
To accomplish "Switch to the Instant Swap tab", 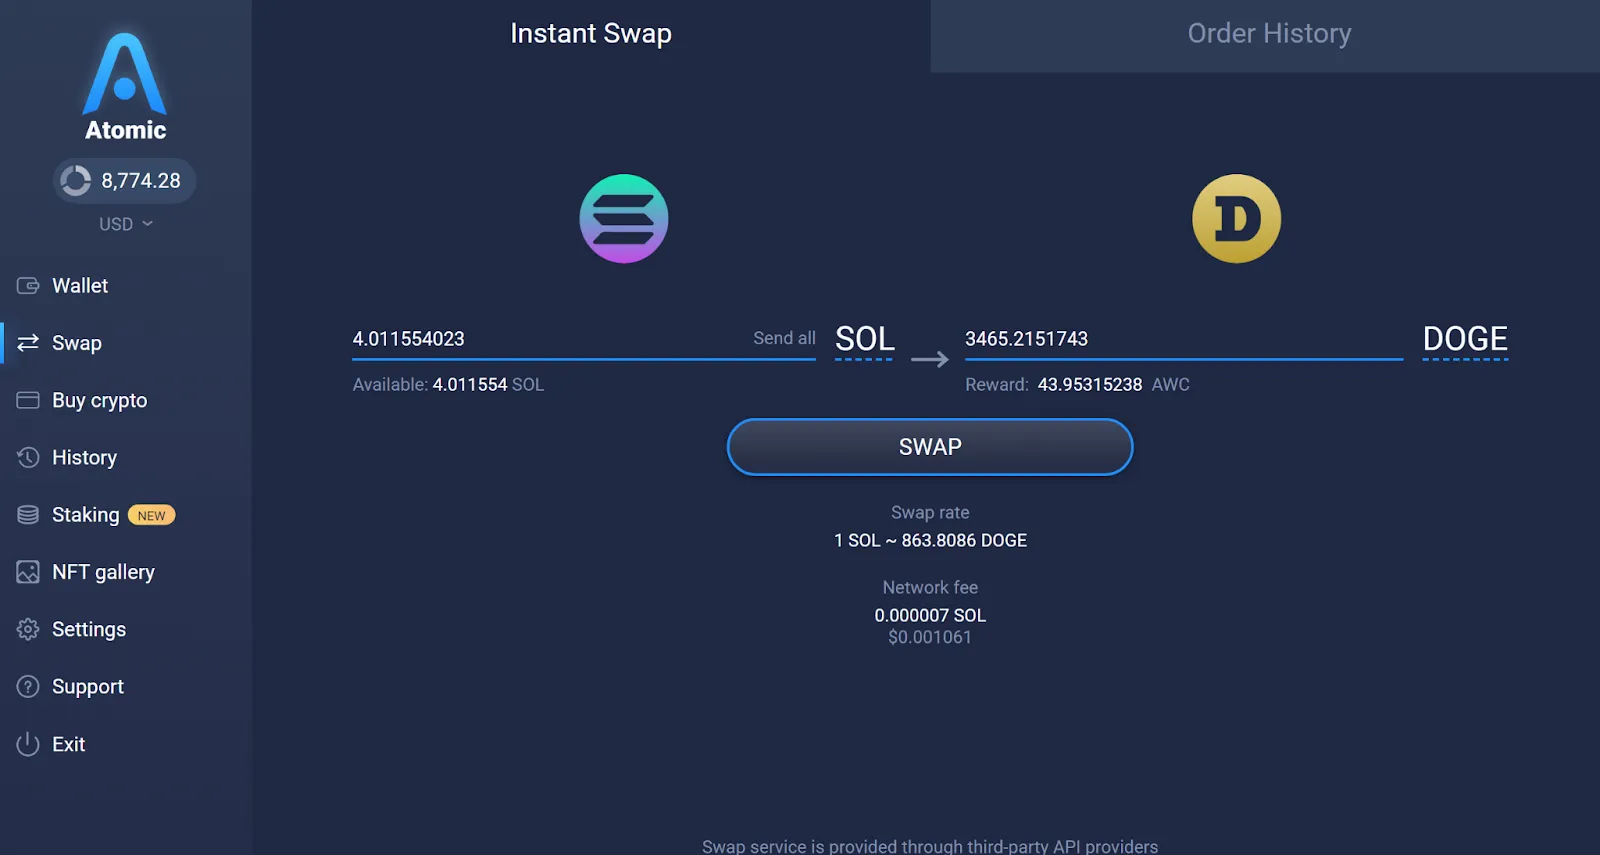I will click(591, 35).
